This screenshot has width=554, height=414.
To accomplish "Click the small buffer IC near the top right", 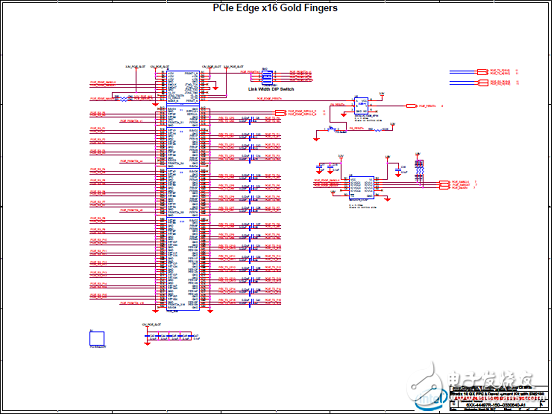I will tap(361, 106).
